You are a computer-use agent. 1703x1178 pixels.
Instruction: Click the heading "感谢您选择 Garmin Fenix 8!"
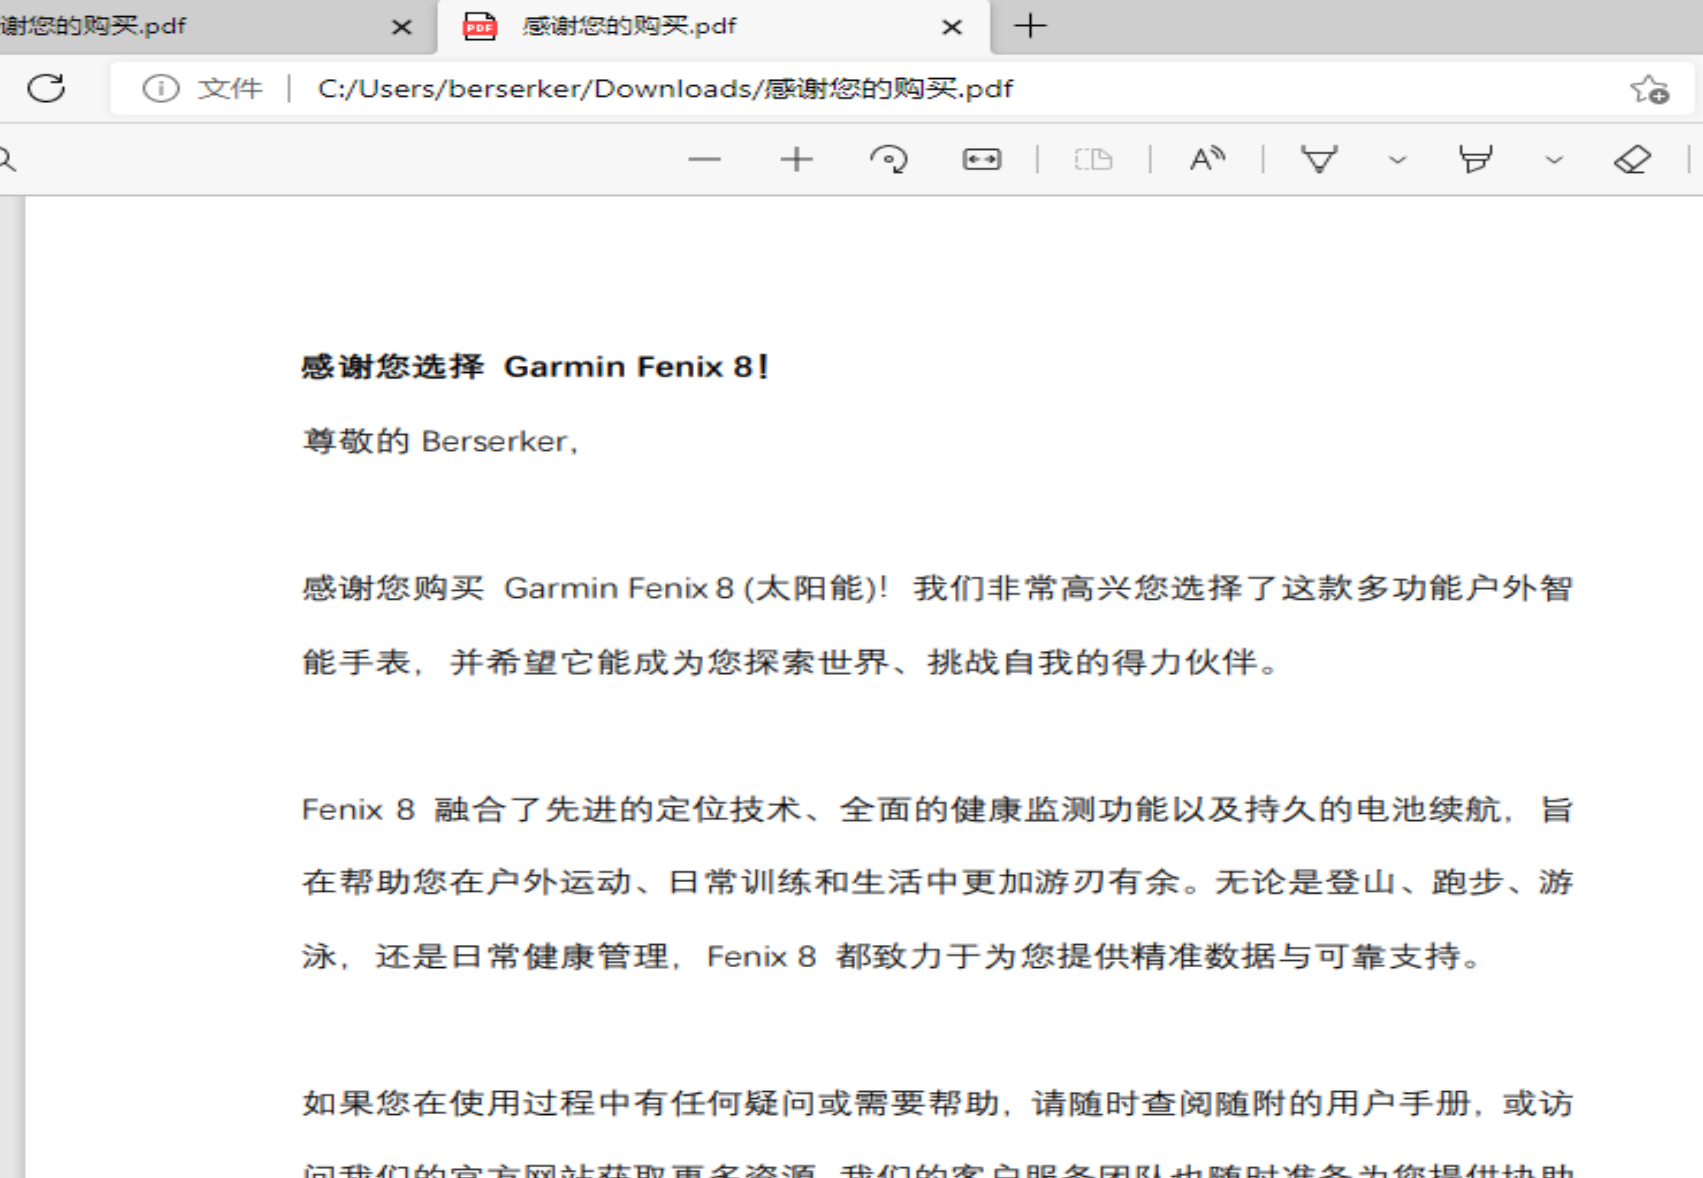[x=536, y=367]
